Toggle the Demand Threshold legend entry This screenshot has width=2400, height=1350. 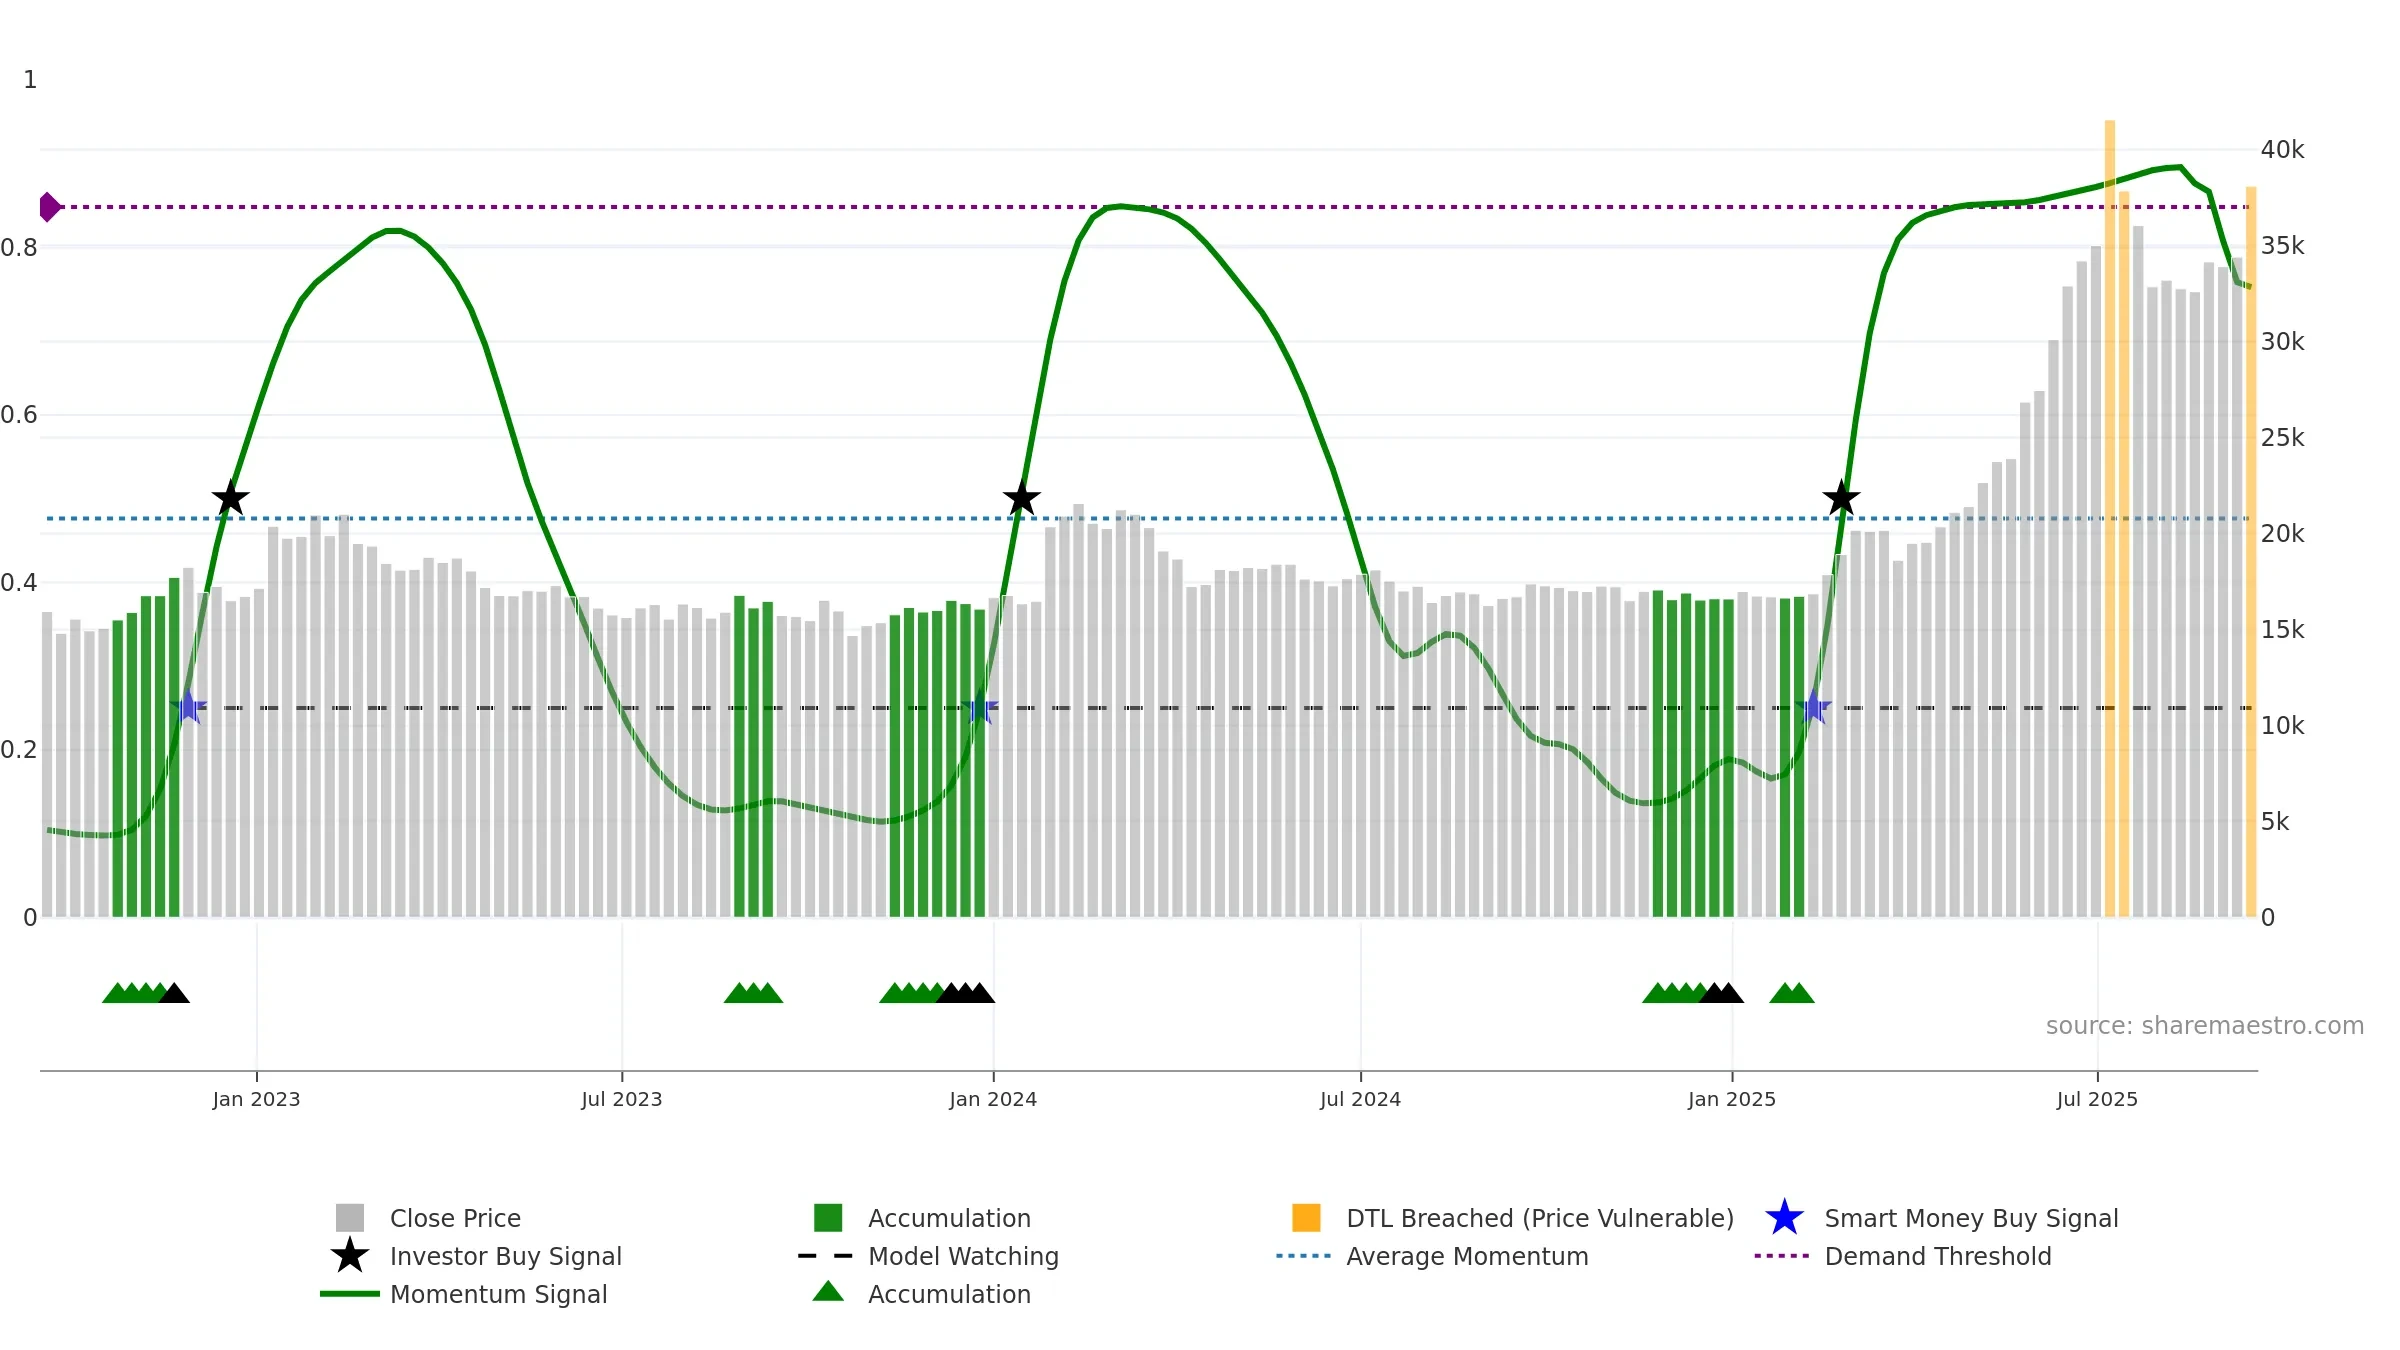pyautogui.click(x=1903, y=1256)
